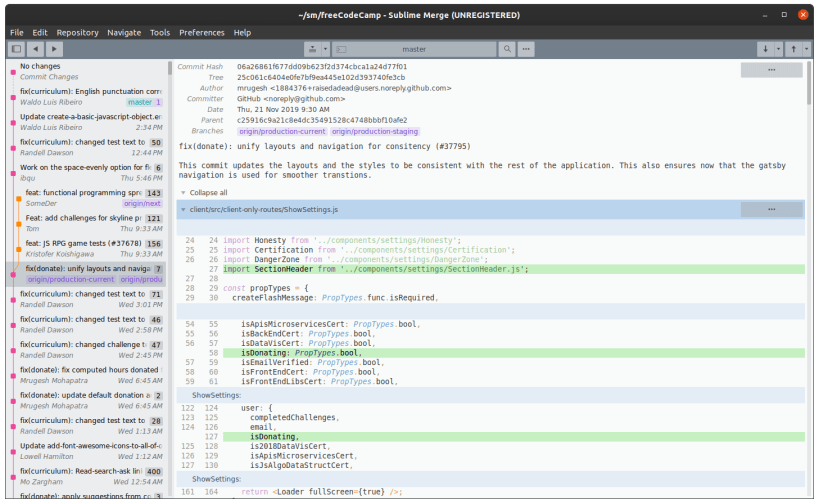
Task: Click the 143 files-changed badge
Action: (154, 193)
